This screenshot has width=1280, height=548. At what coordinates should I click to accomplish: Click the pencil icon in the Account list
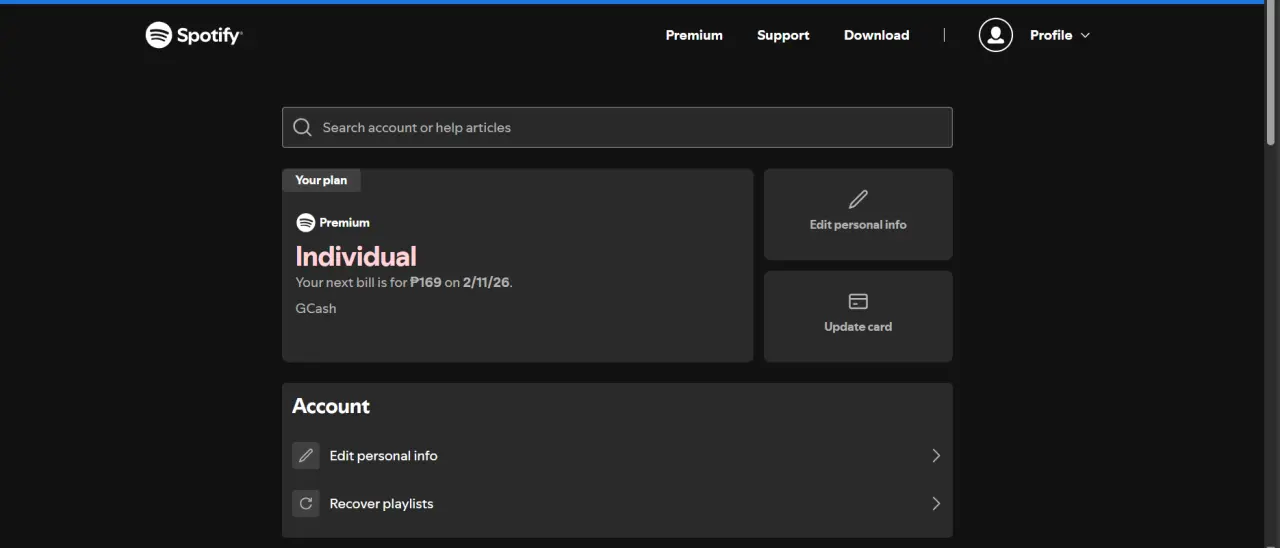[x=306, y=455]
